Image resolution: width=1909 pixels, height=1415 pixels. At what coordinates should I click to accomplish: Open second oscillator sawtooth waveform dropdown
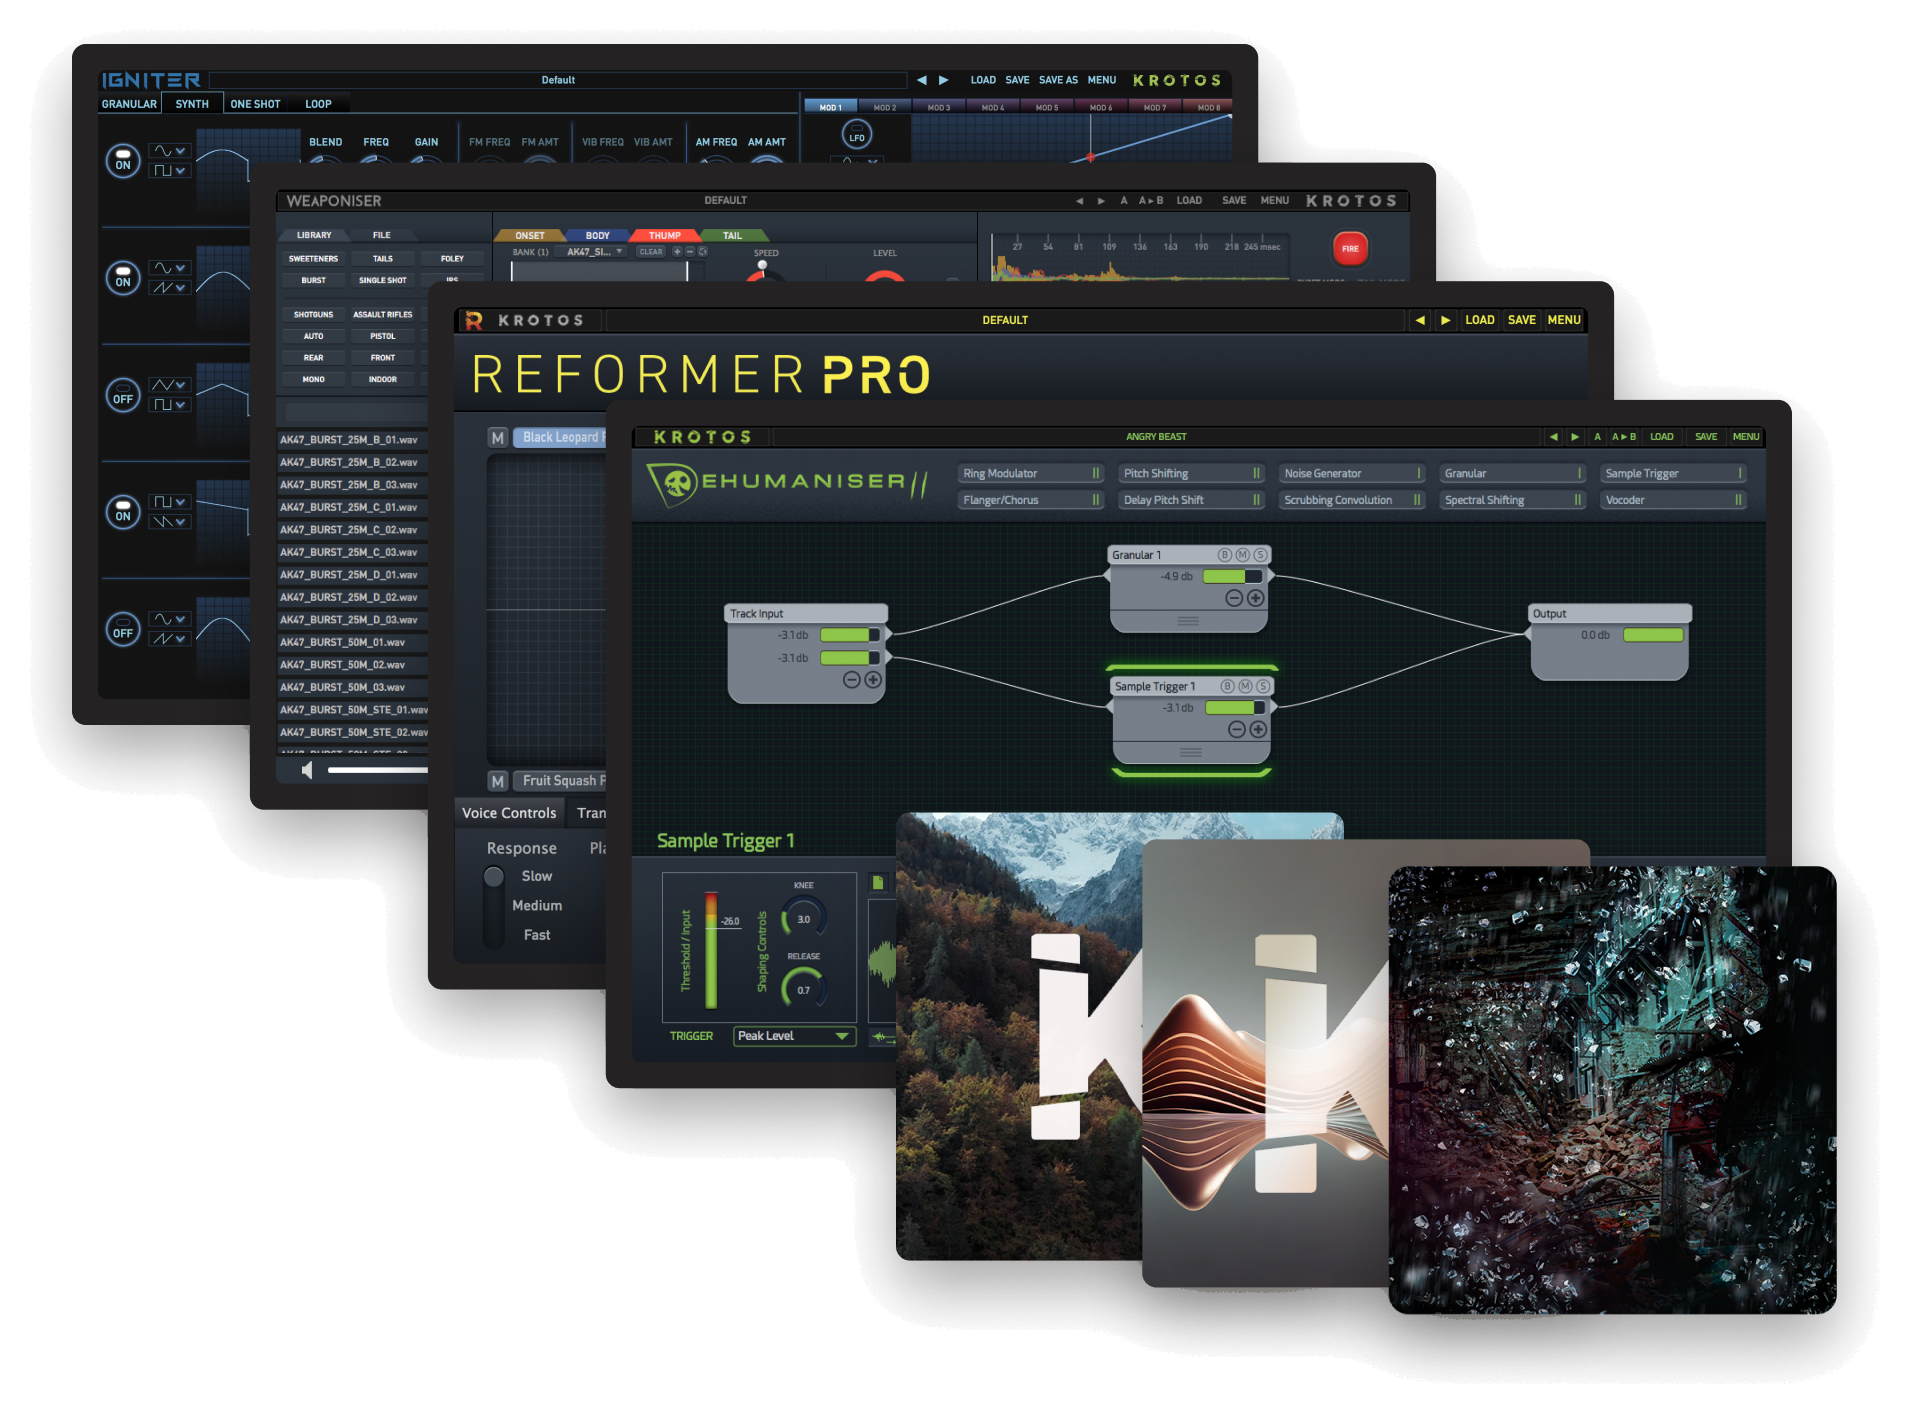(x=169, y=288)
